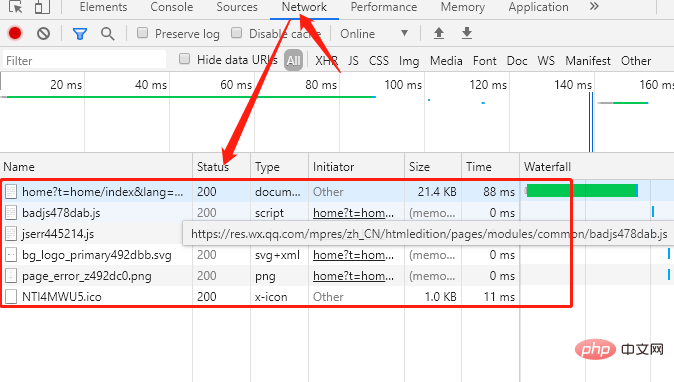The image size is (674, 382).
Task: Stop recording network log red button
Action: (x=15, y=33)
